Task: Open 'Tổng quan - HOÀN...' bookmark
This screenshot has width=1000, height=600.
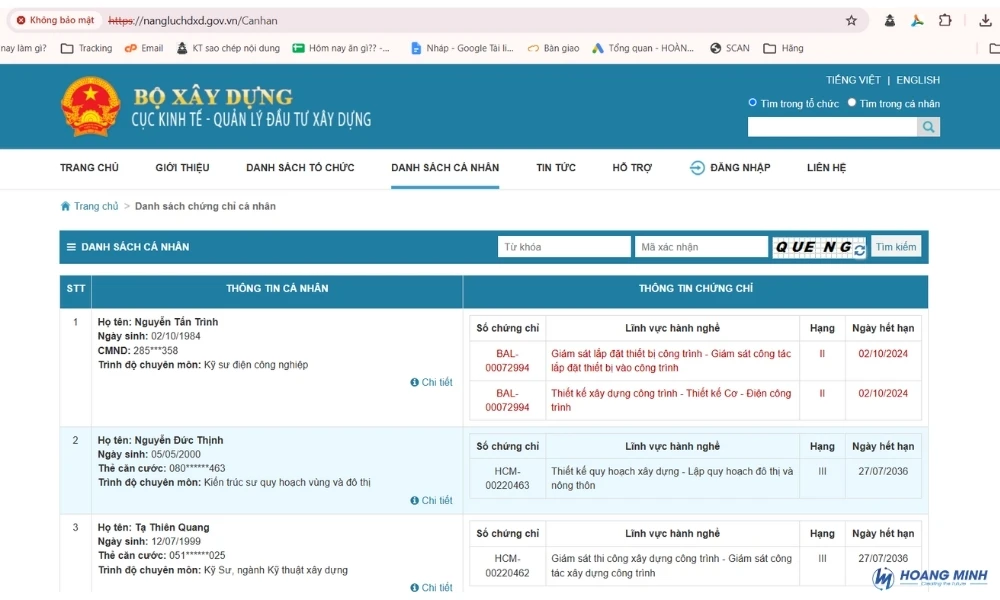Action: click(x=643, y=48)
